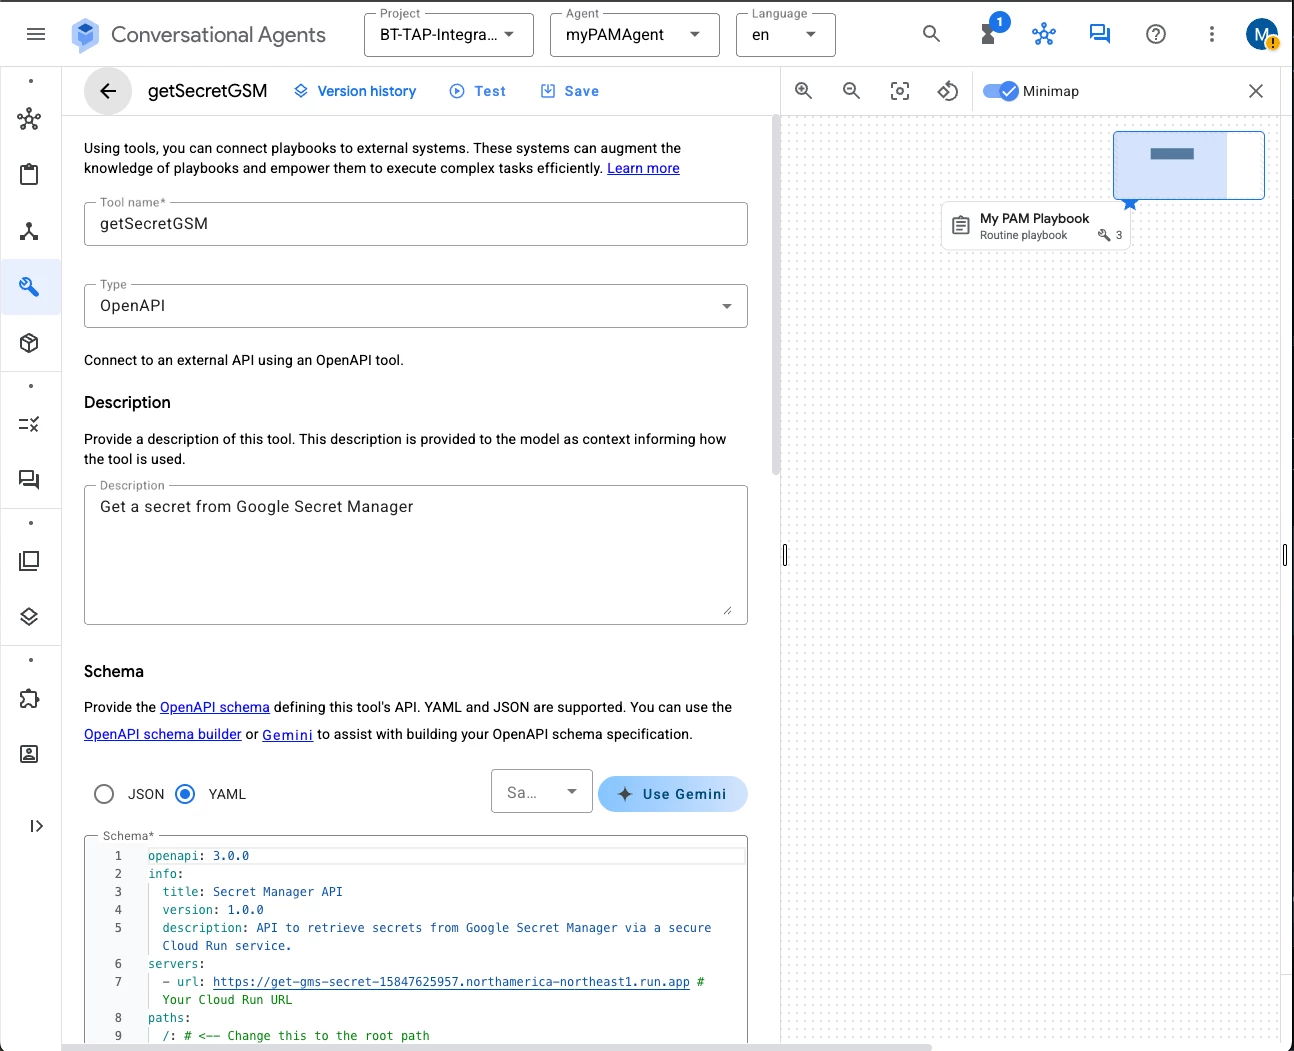Open the Agent myPAMAgent dropdown
Viewport: 1294px width, 1051px height.
point(634,35)
